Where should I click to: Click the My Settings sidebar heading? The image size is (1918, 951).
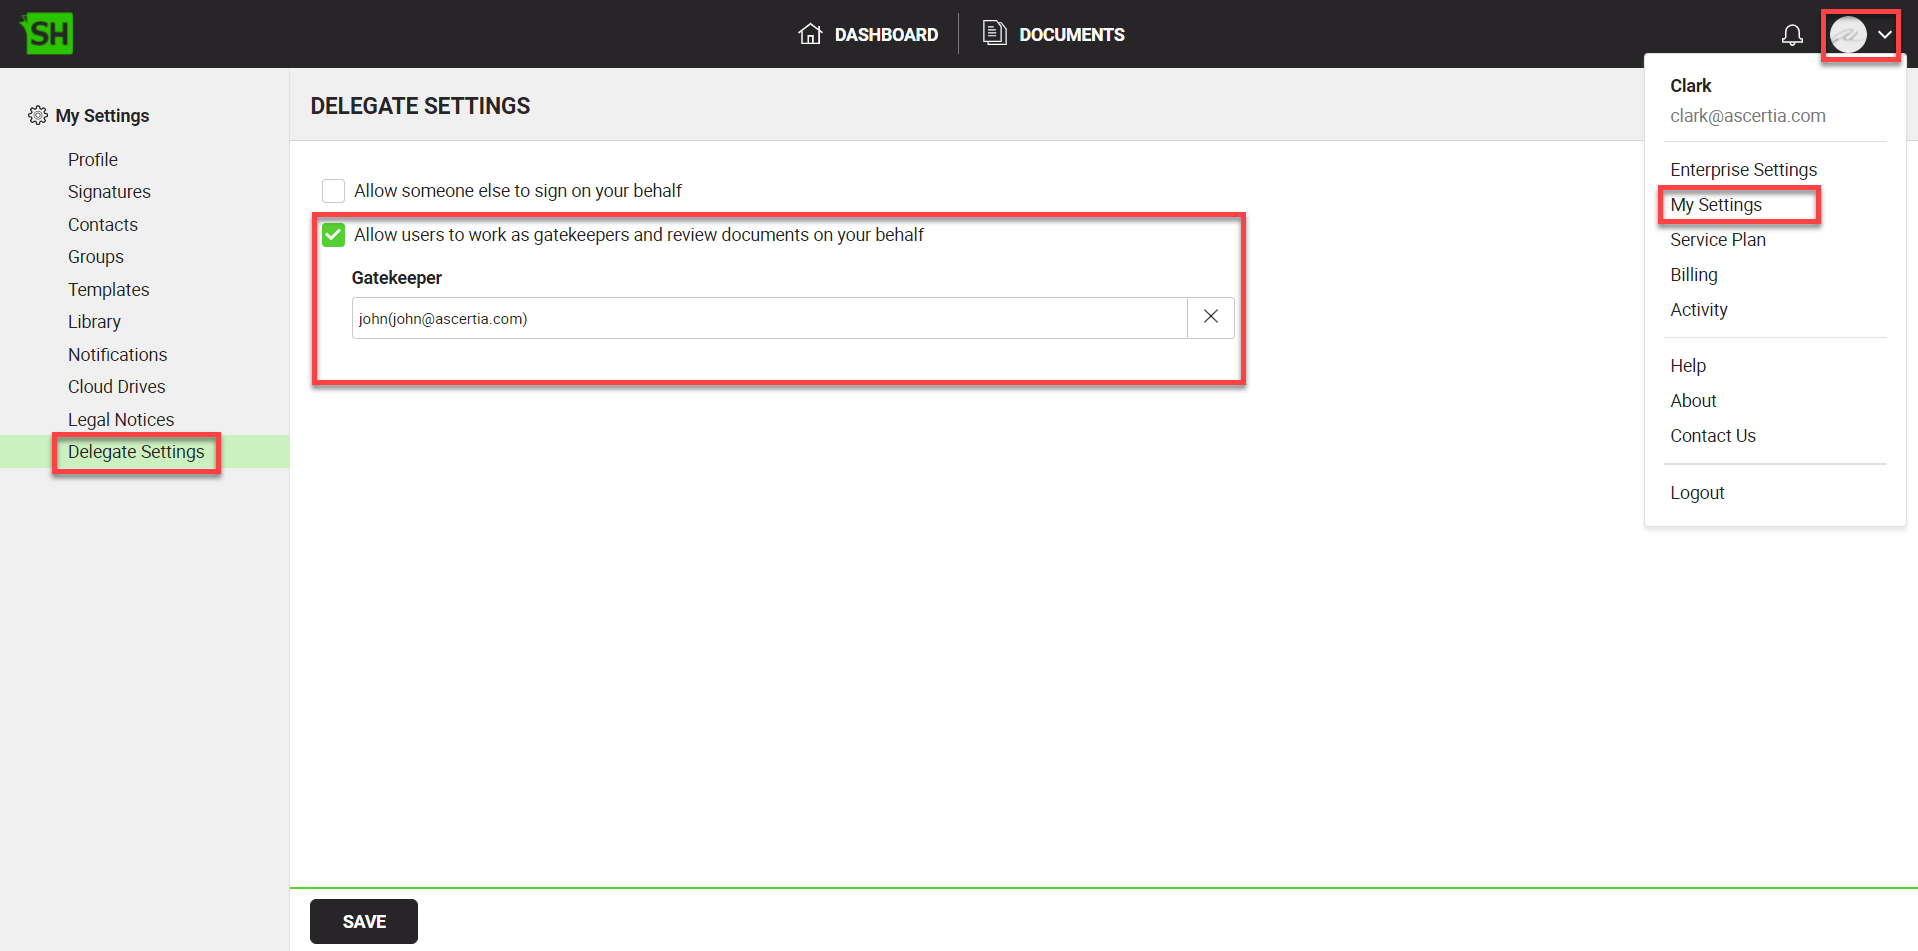[102, 116]
